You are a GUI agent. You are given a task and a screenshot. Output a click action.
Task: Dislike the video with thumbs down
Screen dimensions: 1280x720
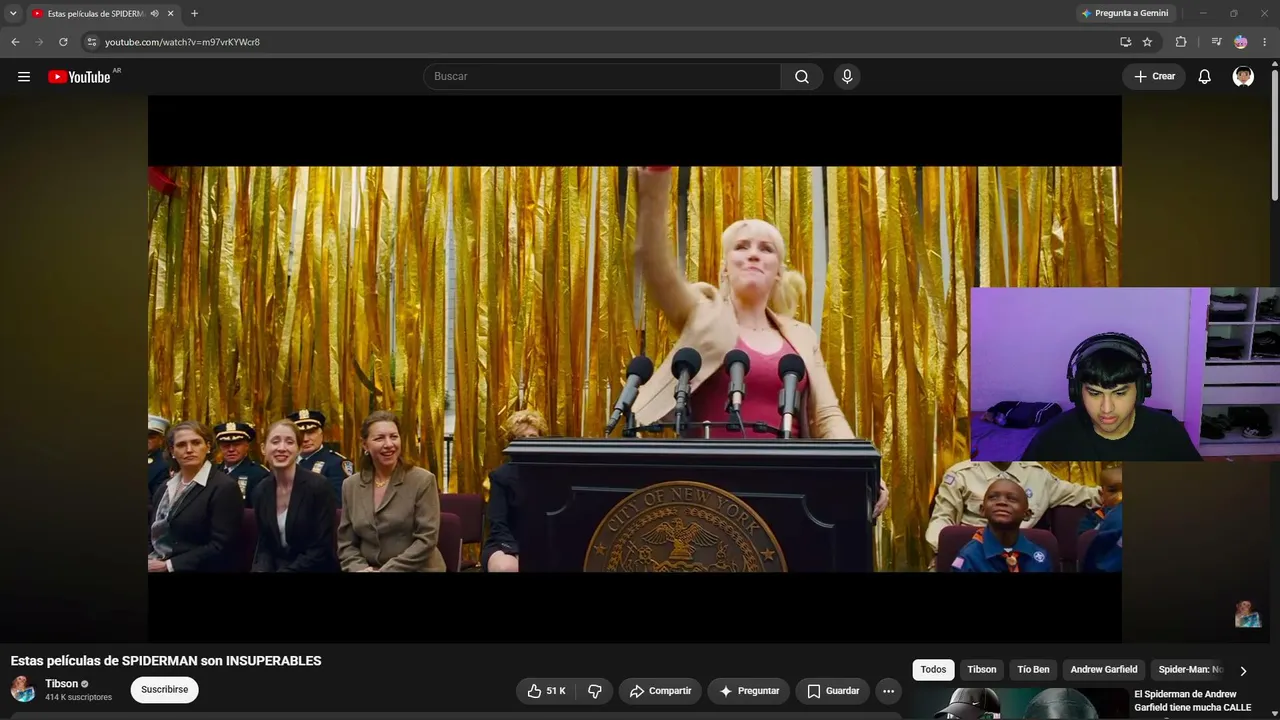pos(595,691)
